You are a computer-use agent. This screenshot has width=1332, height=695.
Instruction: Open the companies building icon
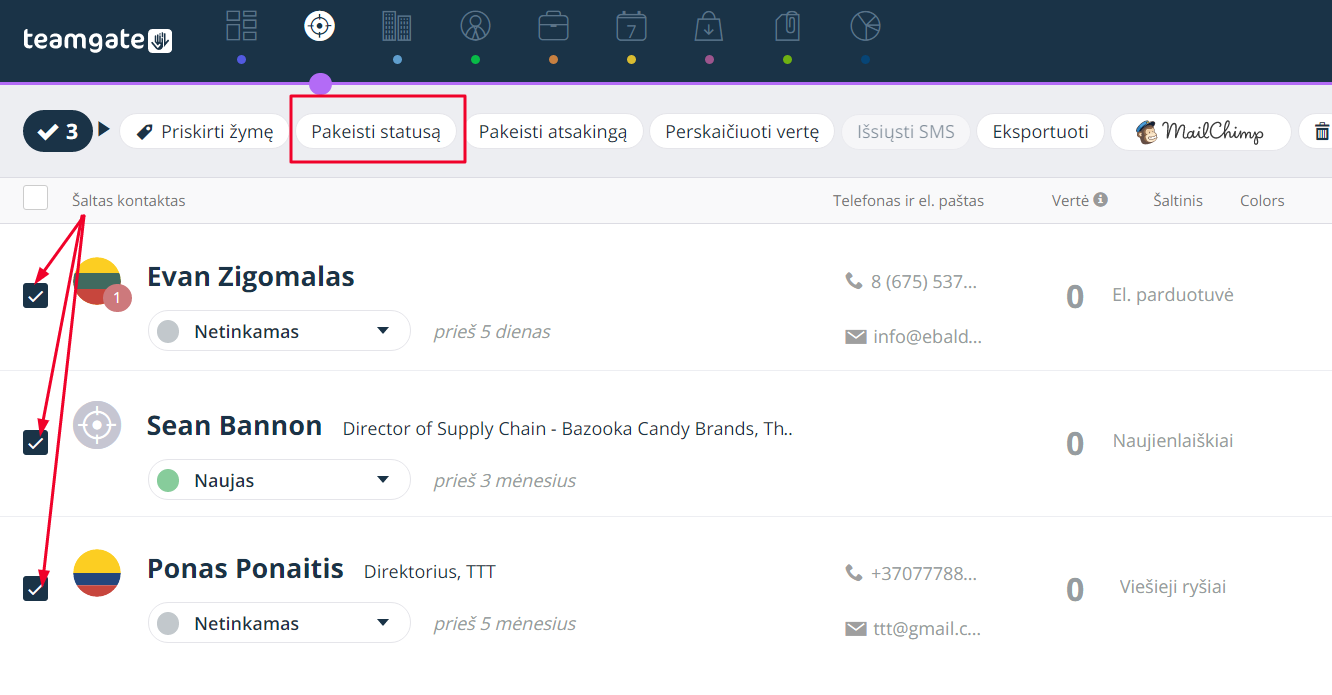[397, 26]
